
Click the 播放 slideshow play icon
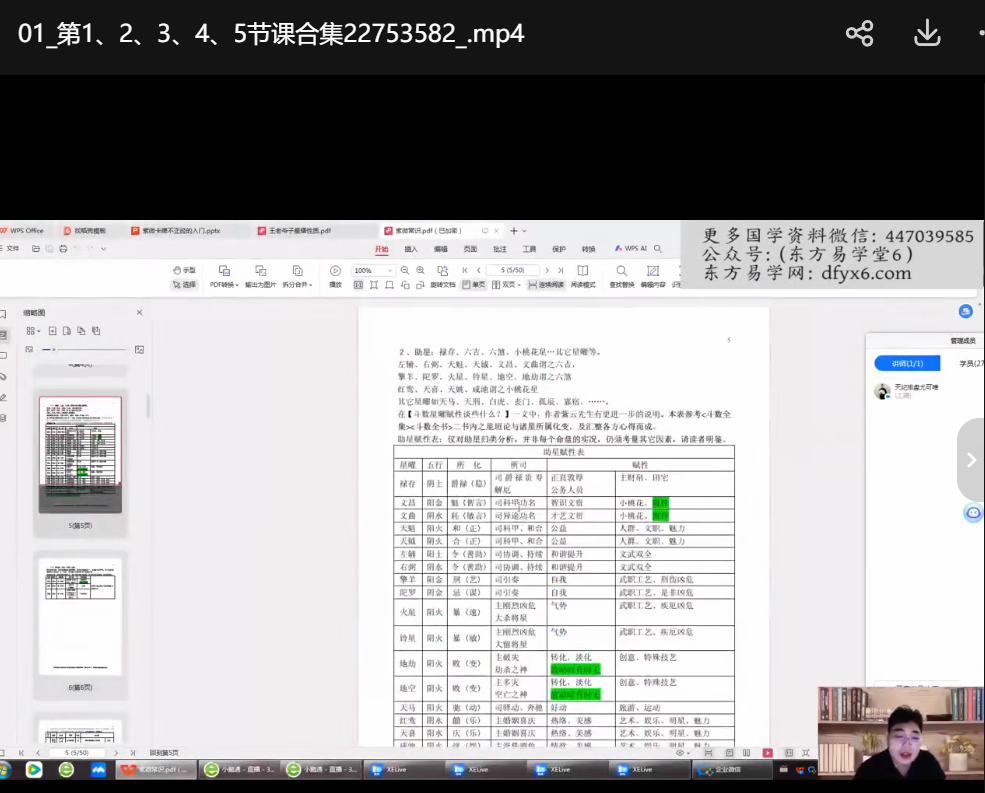(x=335, y=276)
